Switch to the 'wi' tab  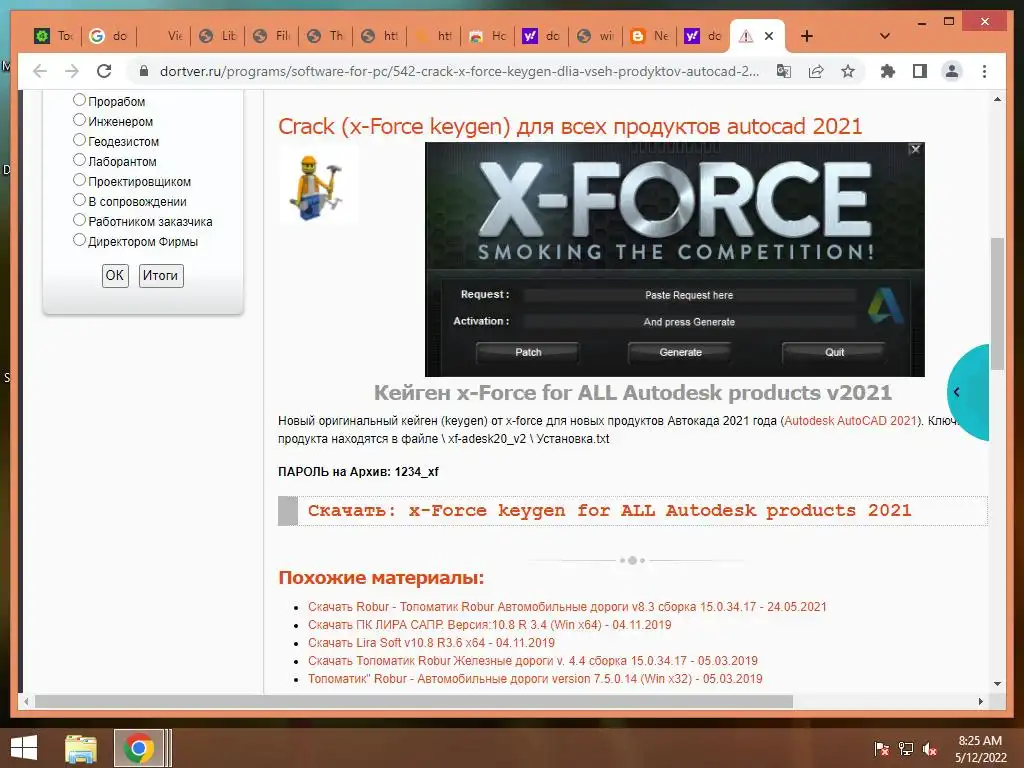(596, 36)
